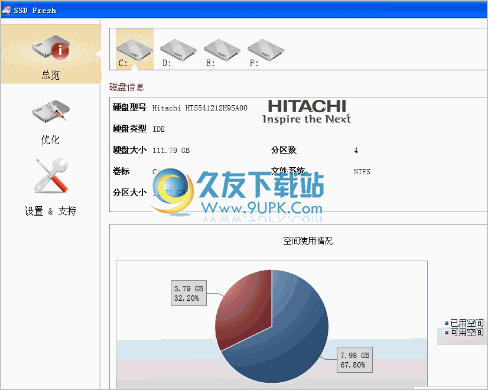The width and height of the screenshot is (488, 390).
Task: Click the 可用空间 legend red marker
Action: coord(446,332)
